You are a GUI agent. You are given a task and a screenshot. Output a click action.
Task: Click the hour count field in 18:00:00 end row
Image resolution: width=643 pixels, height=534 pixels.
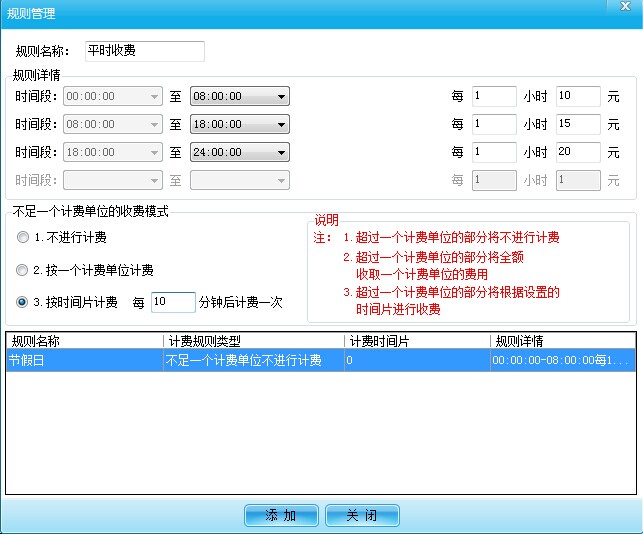click(x=494, y=124)
